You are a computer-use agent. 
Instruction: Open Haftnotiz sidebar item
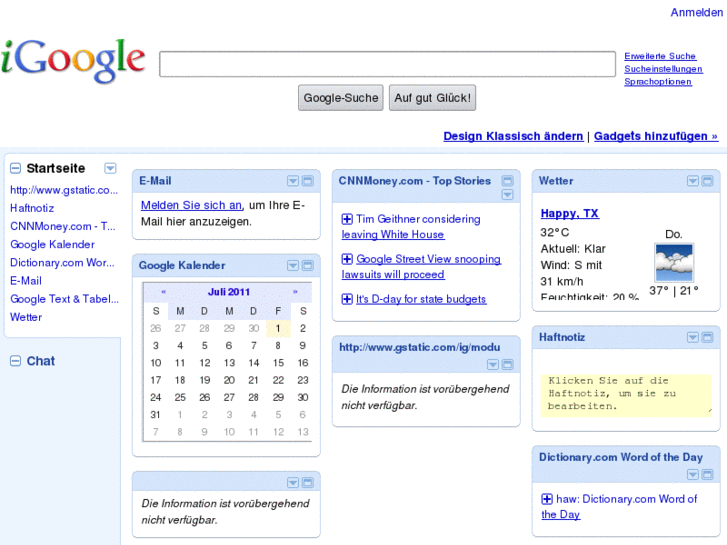point(32,208)
